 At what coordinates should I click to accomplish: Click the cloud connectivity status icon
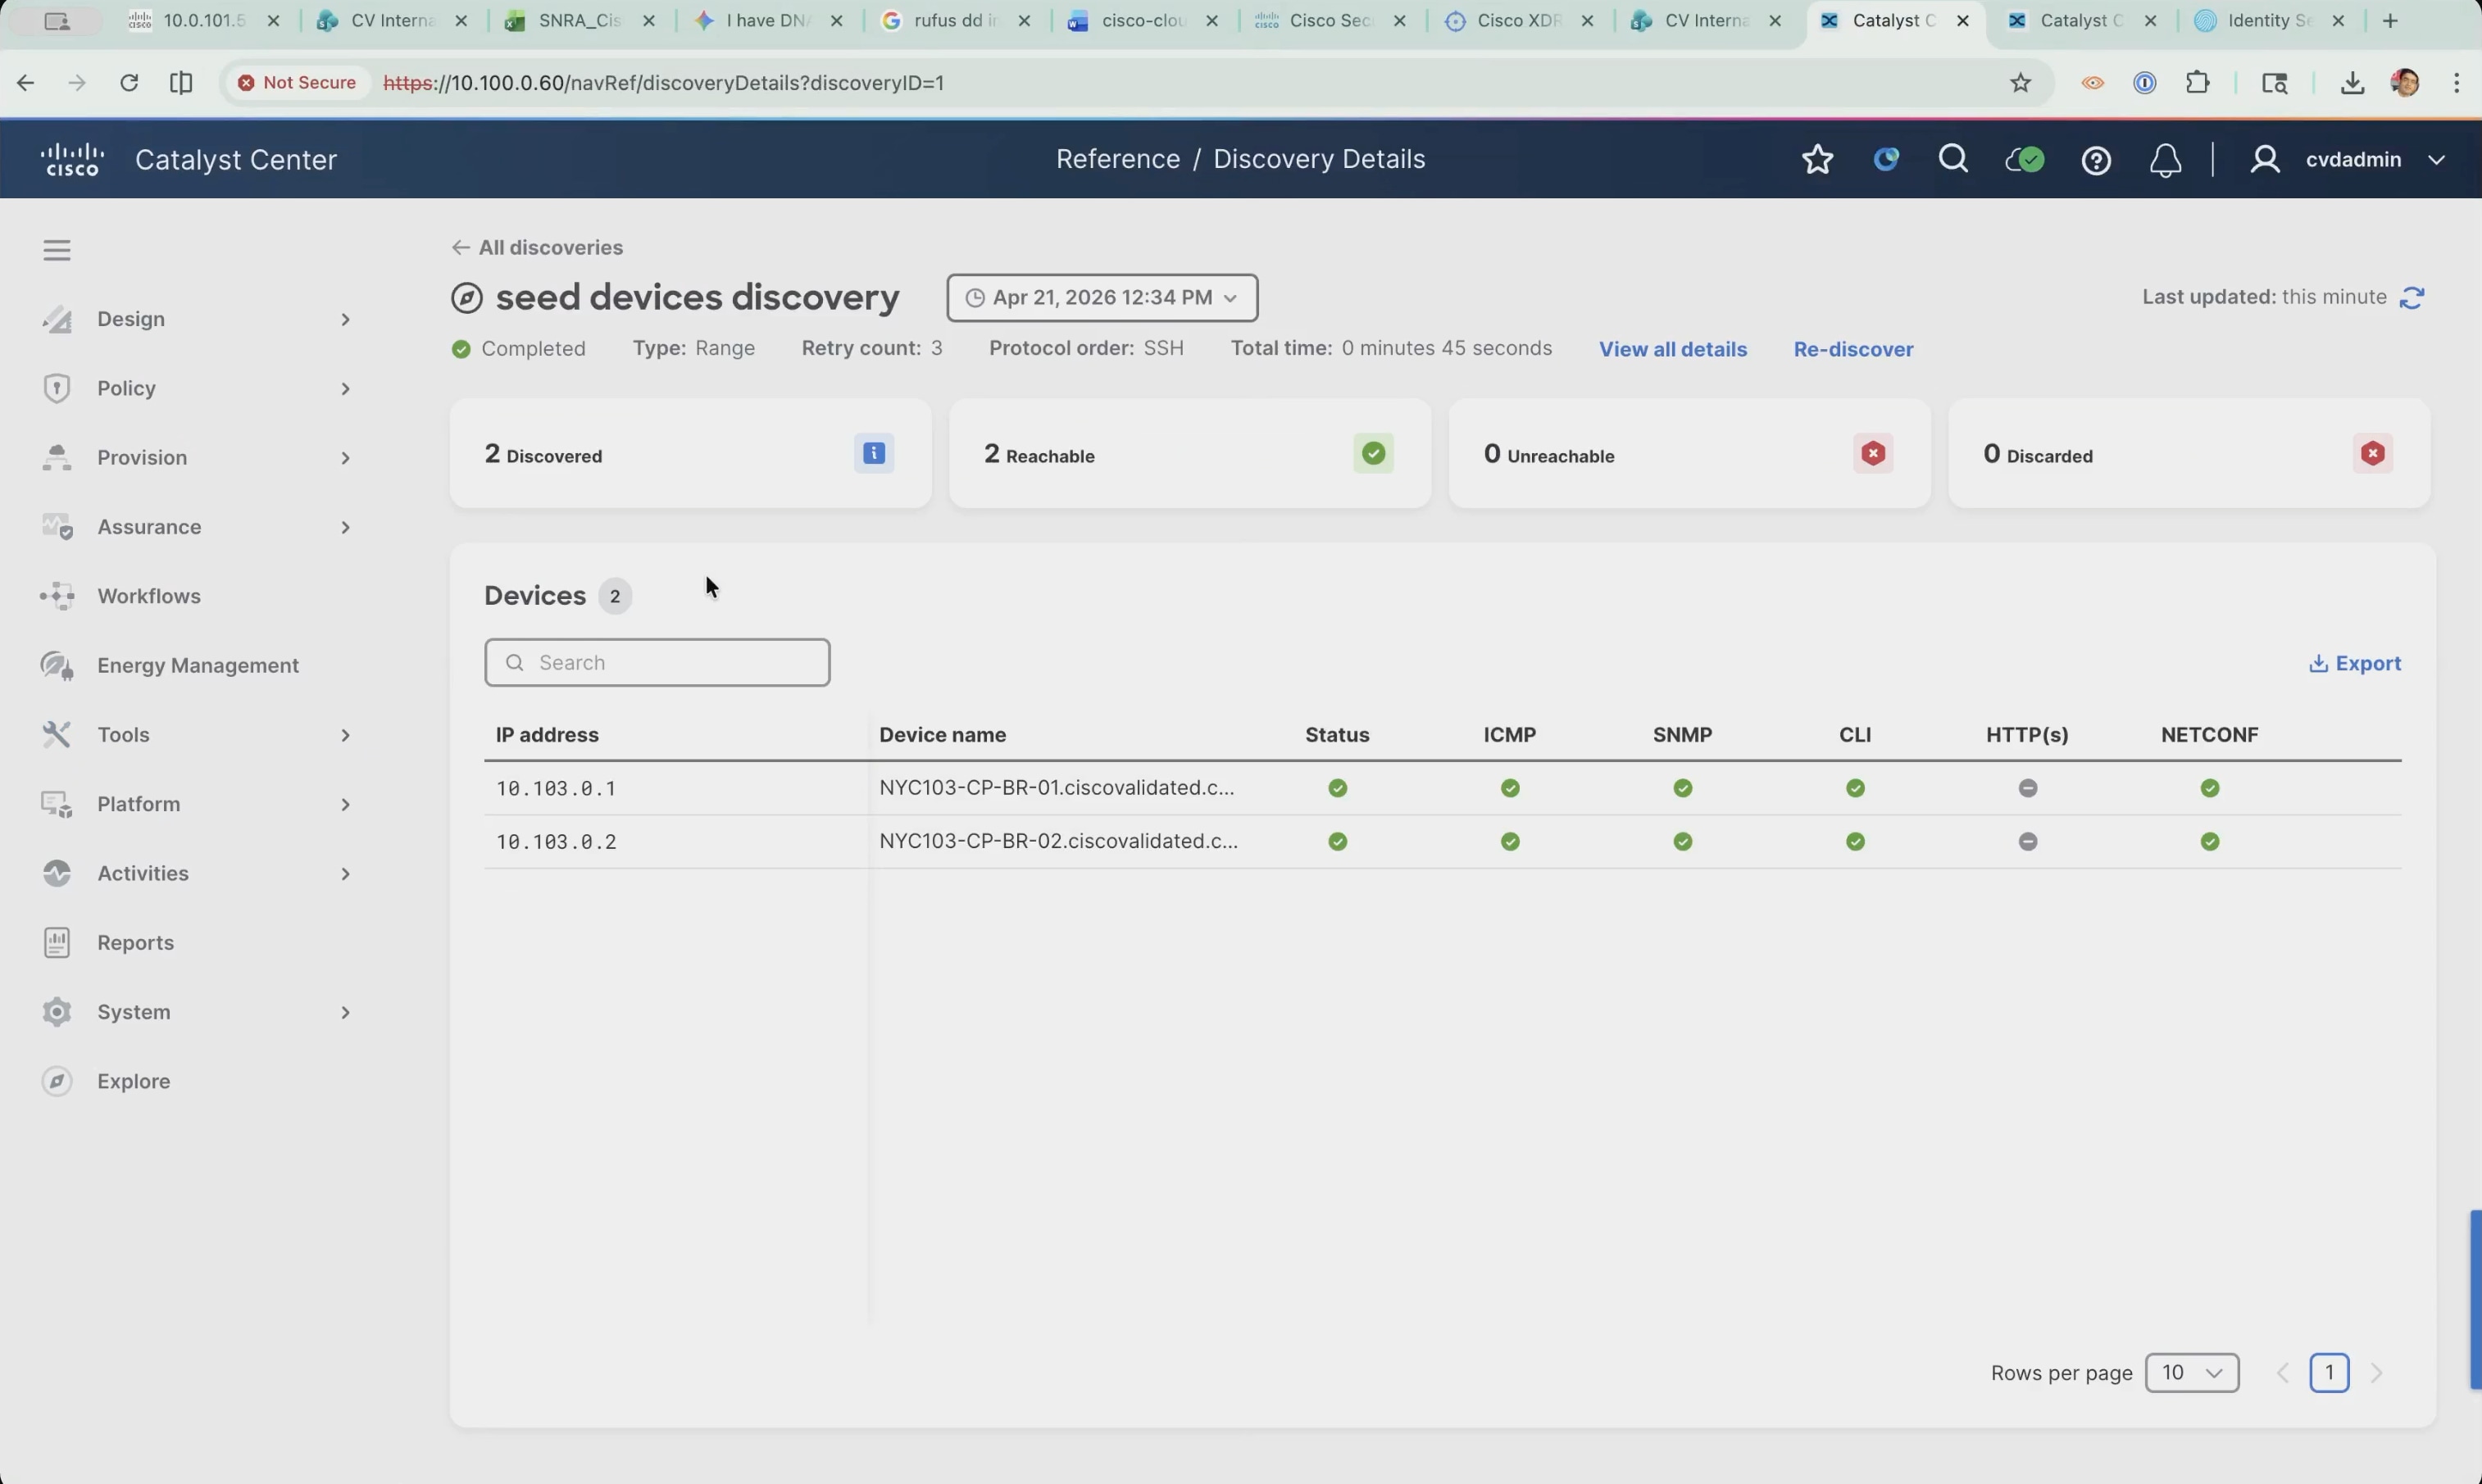2025,160
